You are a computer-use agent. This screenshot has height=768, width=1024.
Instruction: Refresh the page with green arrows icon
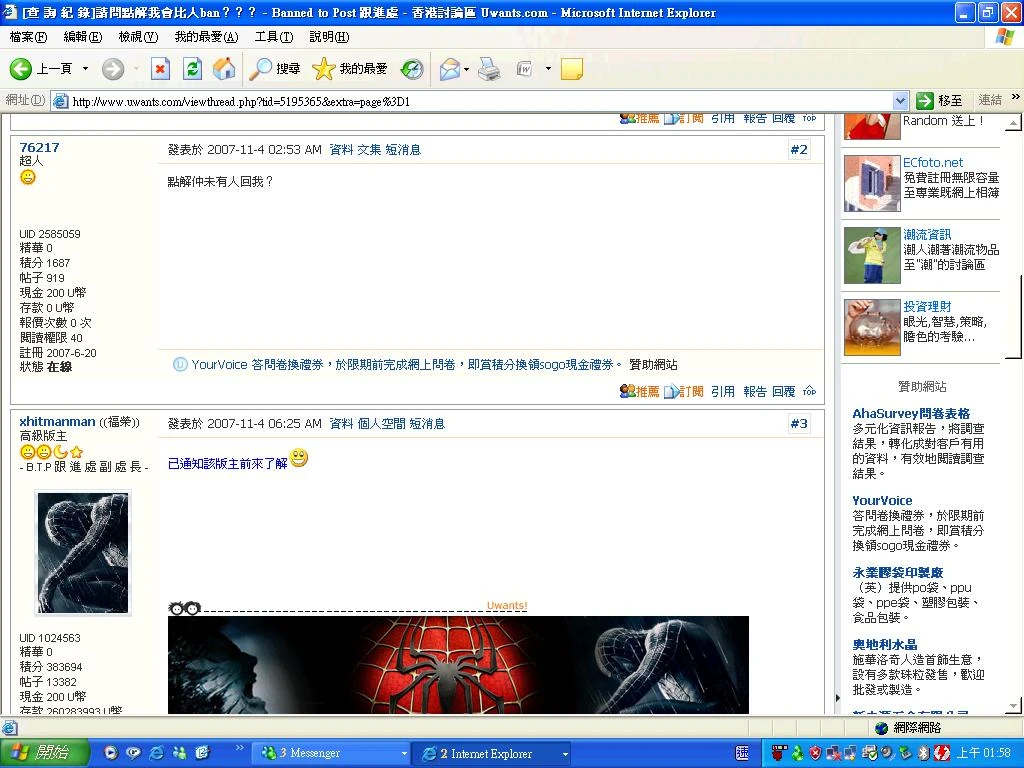192,69
